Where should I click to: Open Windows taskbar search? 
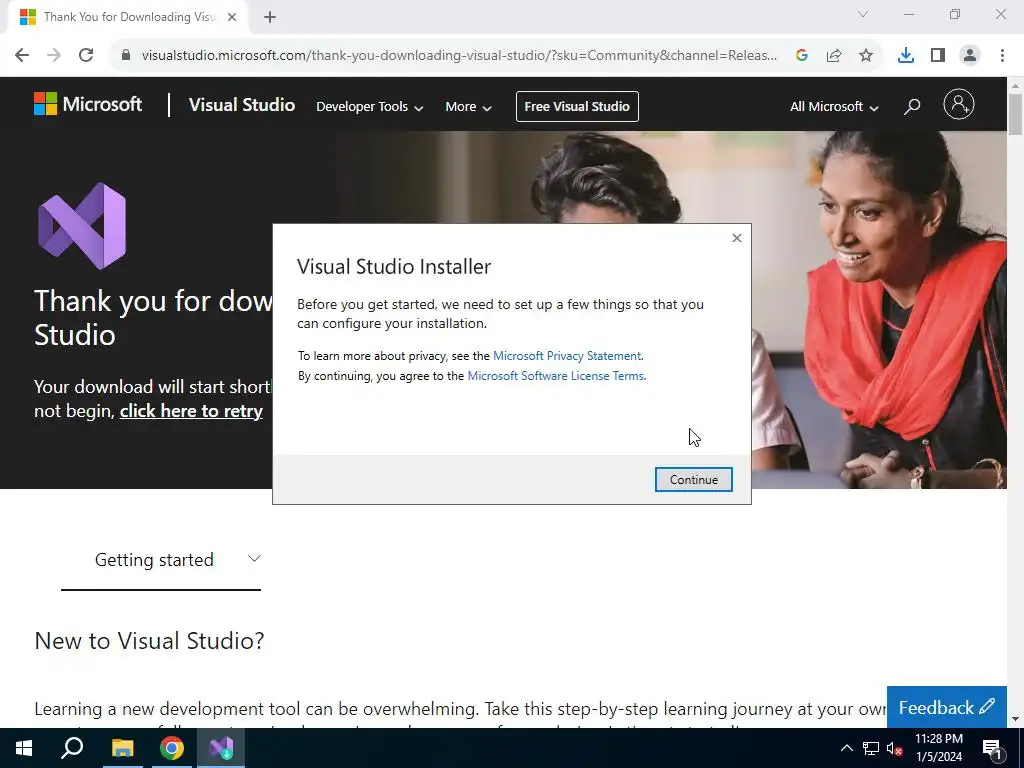coord(72,748)
